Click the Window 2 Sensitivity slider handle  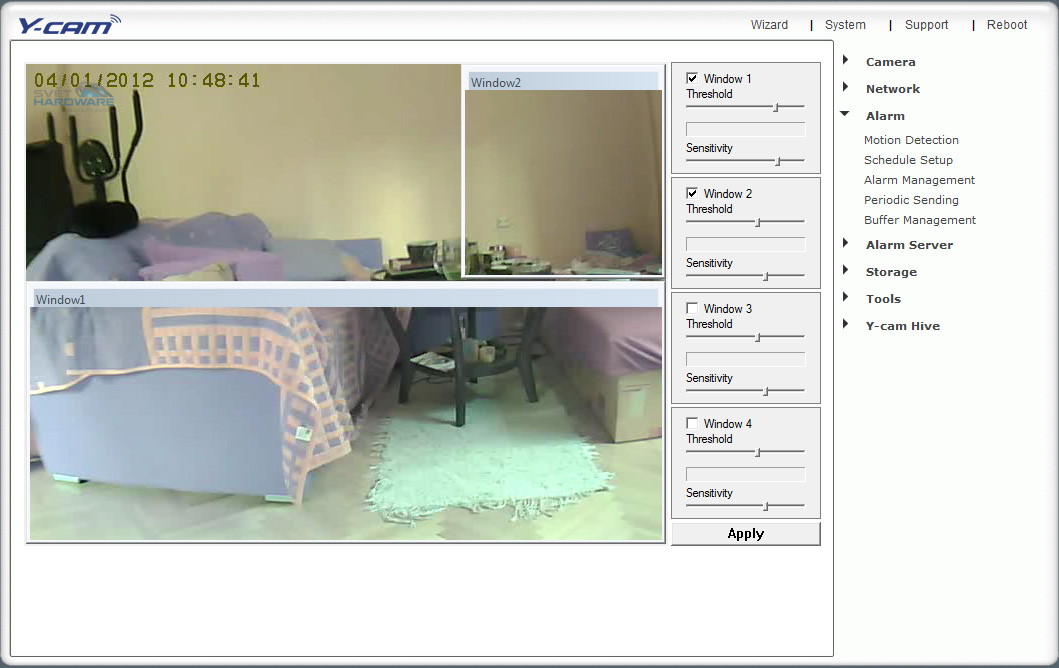(766, 276)
